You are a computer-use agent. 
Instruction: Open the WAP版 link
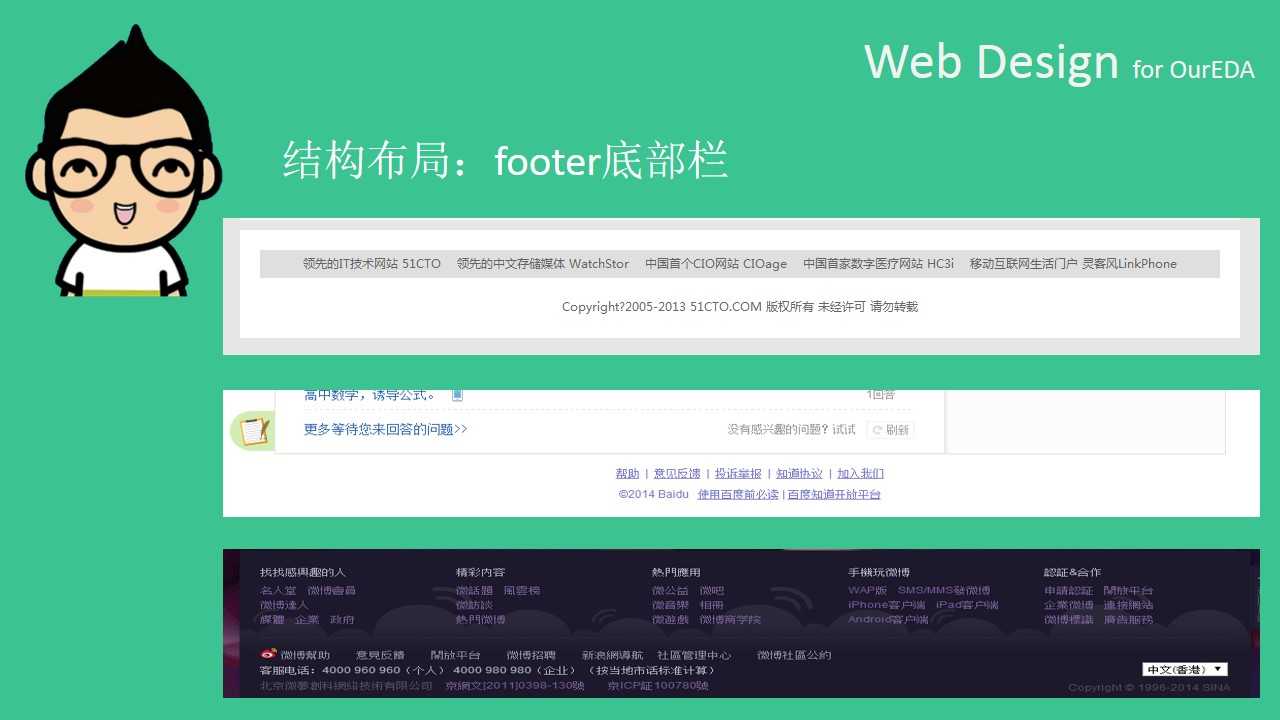[x=867, y=591]
